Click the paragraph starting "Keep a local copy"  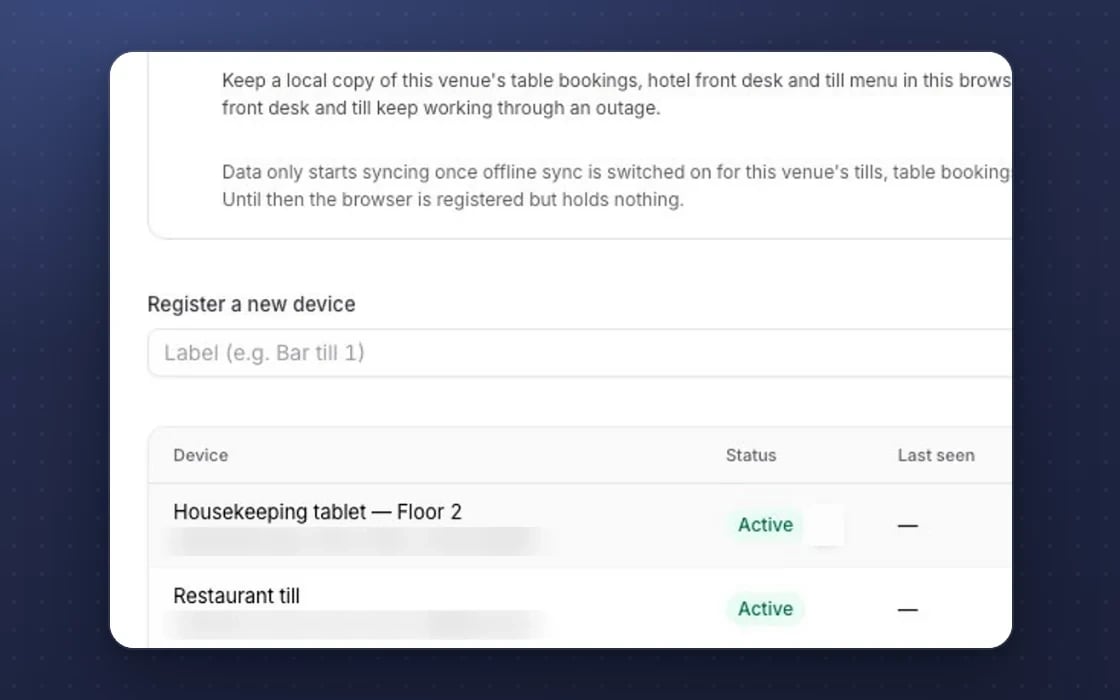coord(616,94)
